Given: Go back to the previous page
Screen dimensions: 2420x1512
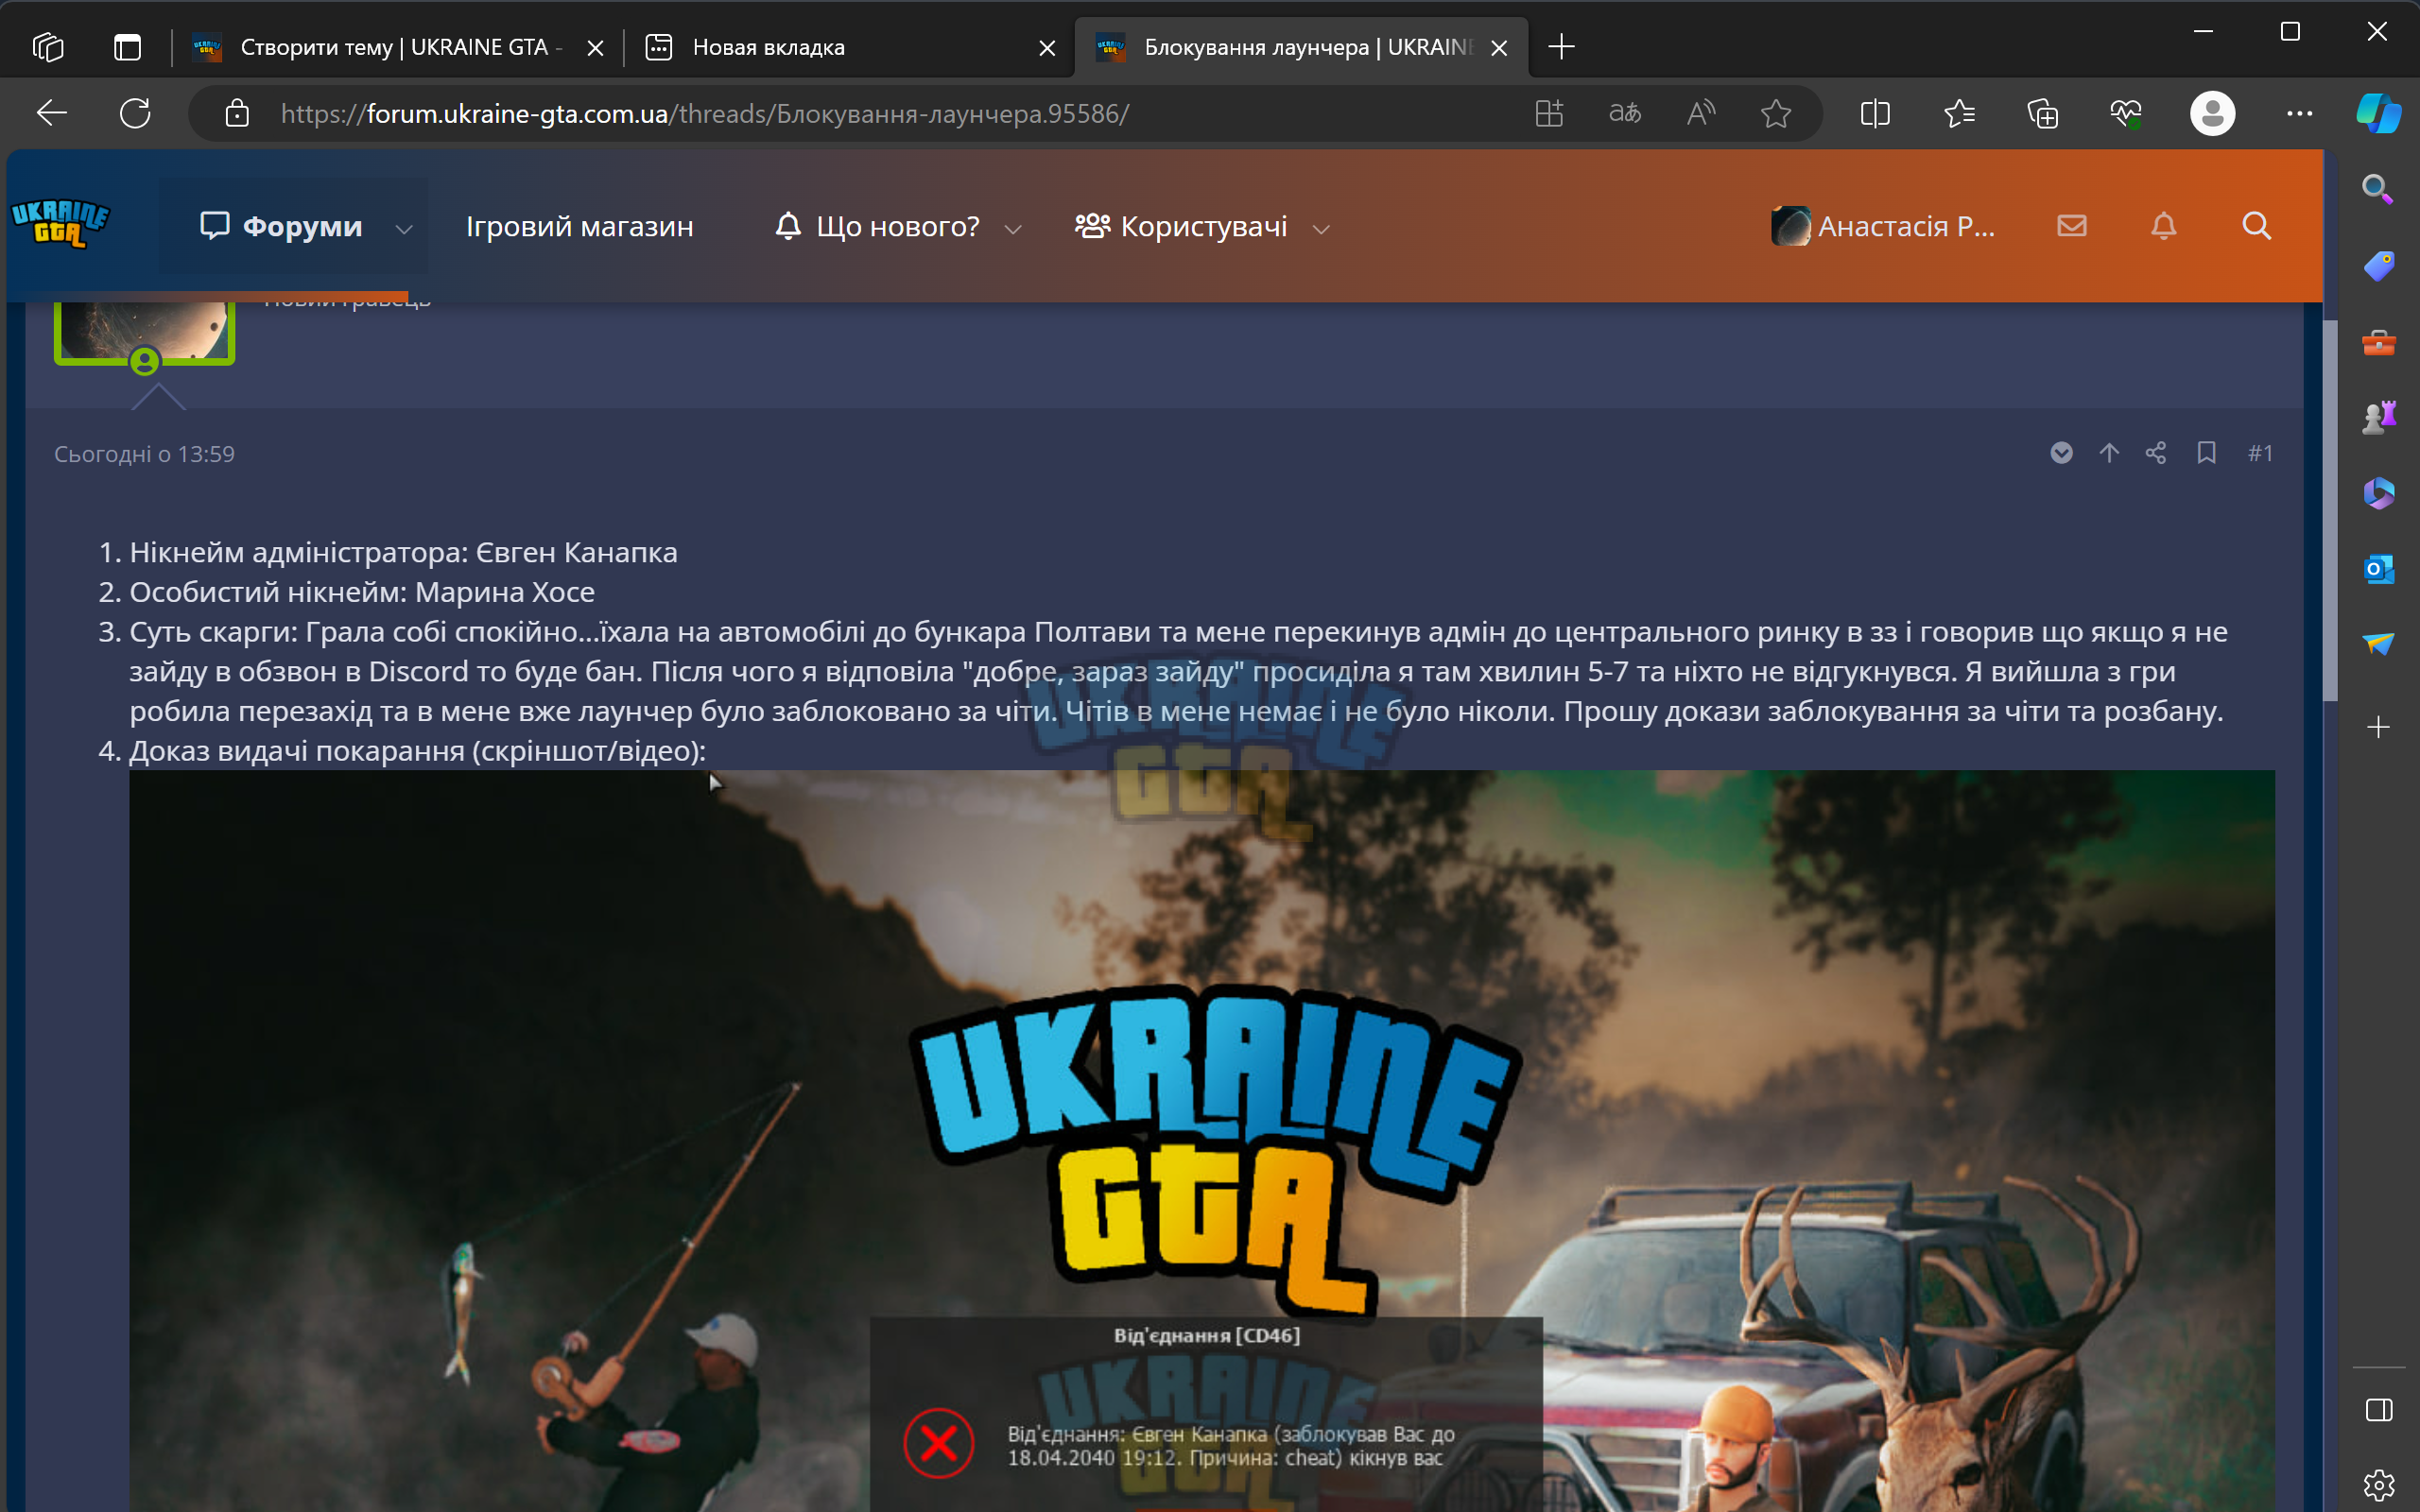Looking at the screenshot, I should point(52,113).
